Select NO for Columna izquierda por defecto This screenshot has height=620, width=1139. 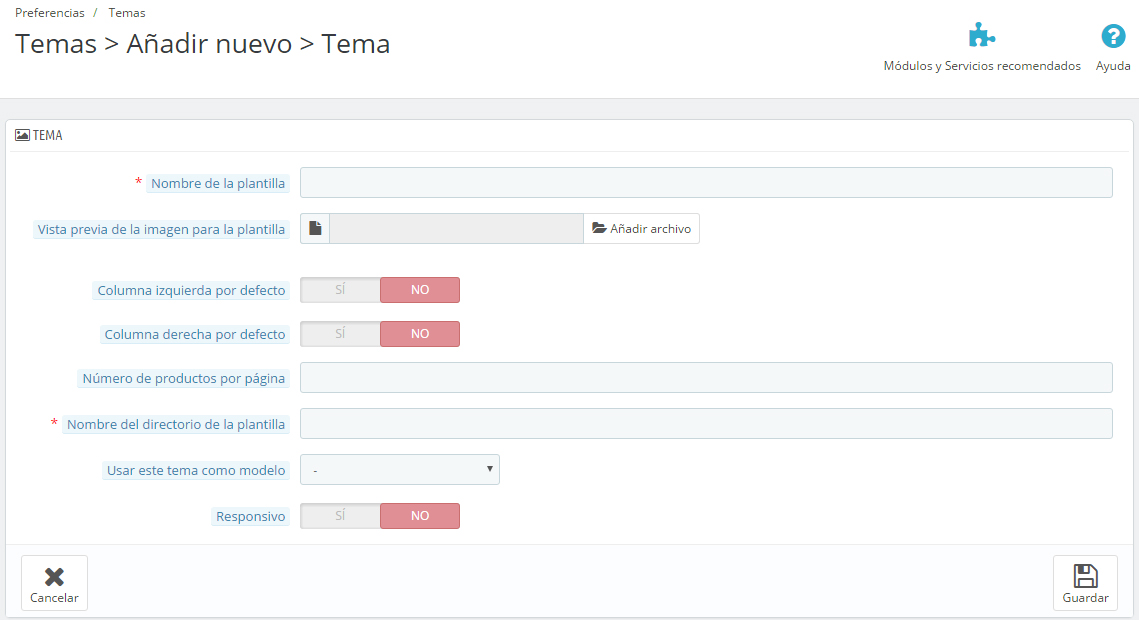pyautogui.click(x=420, y=290)
